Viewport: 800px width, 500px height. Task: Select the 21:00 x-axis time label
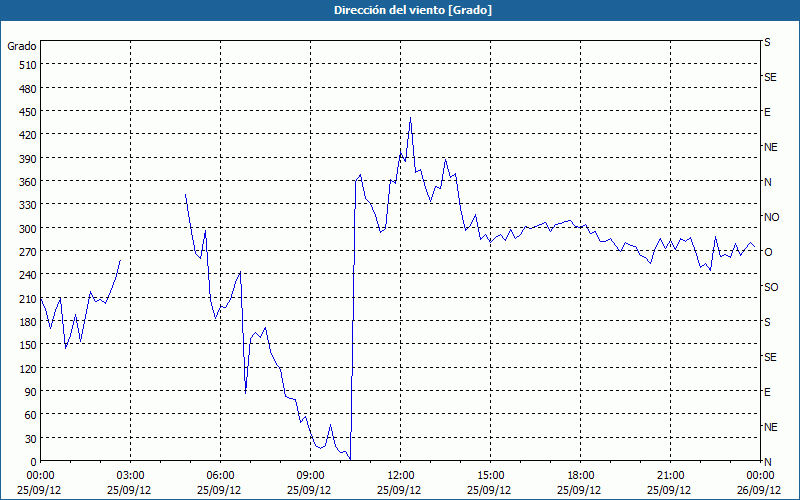pyautogui.click(x=670, y=476)
